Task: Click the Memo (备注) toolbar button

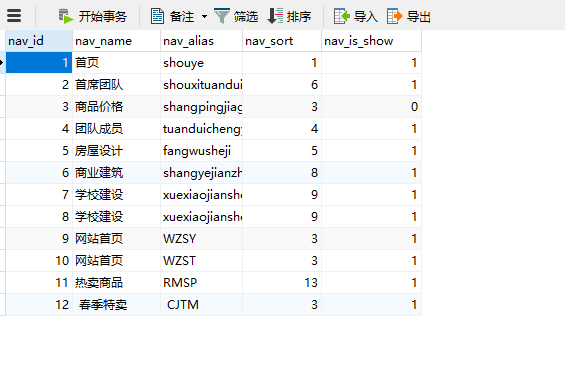Action: point(172,17)
